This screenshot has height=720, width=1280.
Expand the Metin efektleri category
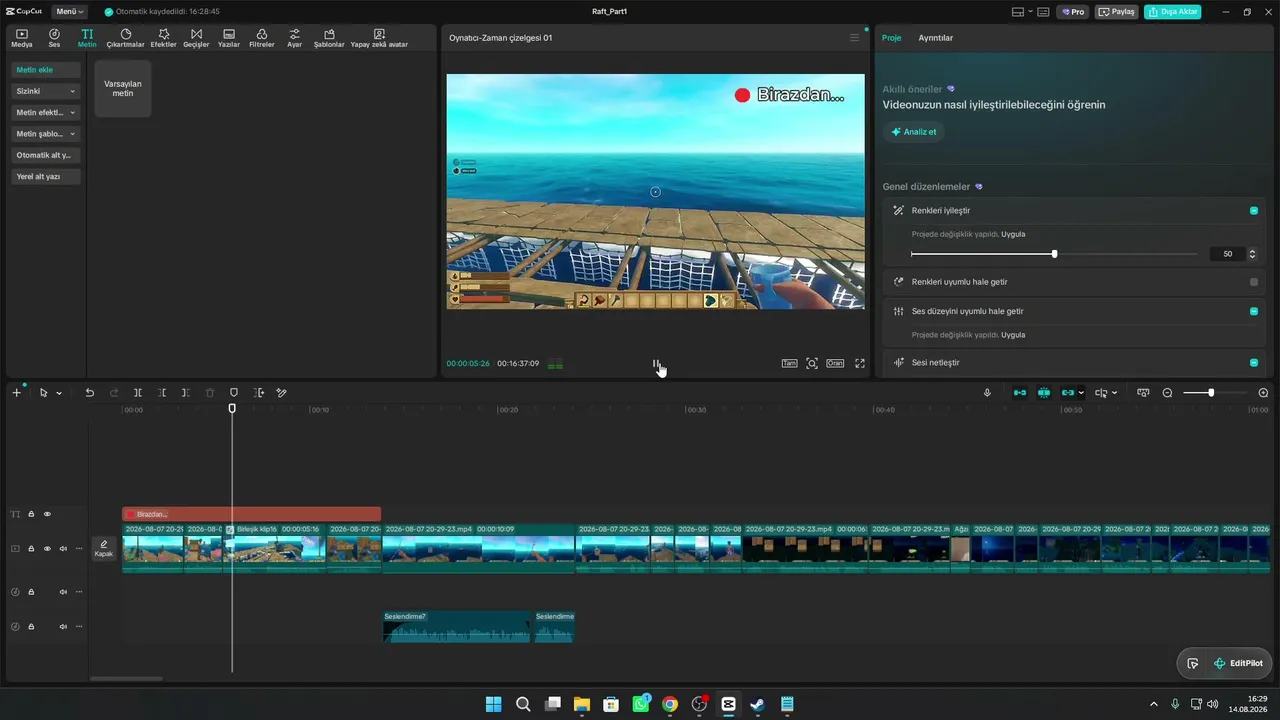(46, 113)
